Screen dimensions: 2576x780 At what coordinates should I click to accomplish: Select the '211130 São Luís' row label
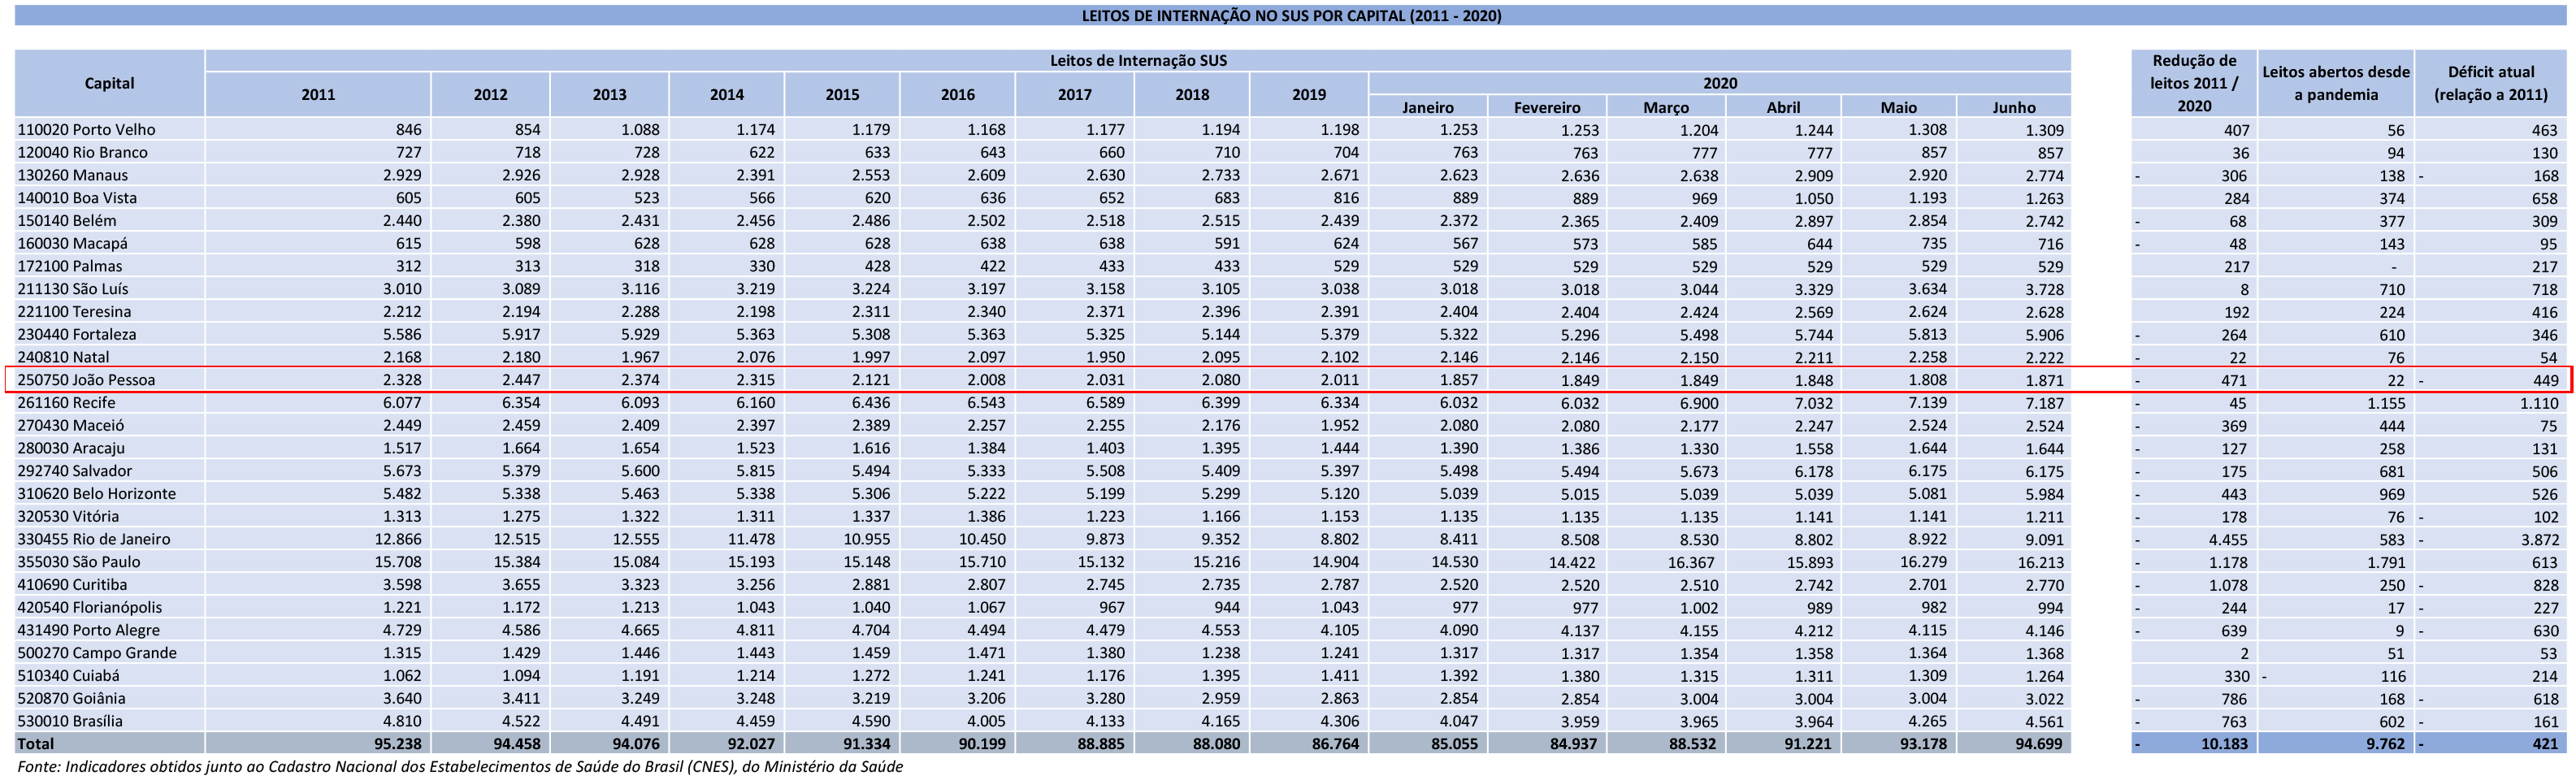73,289
